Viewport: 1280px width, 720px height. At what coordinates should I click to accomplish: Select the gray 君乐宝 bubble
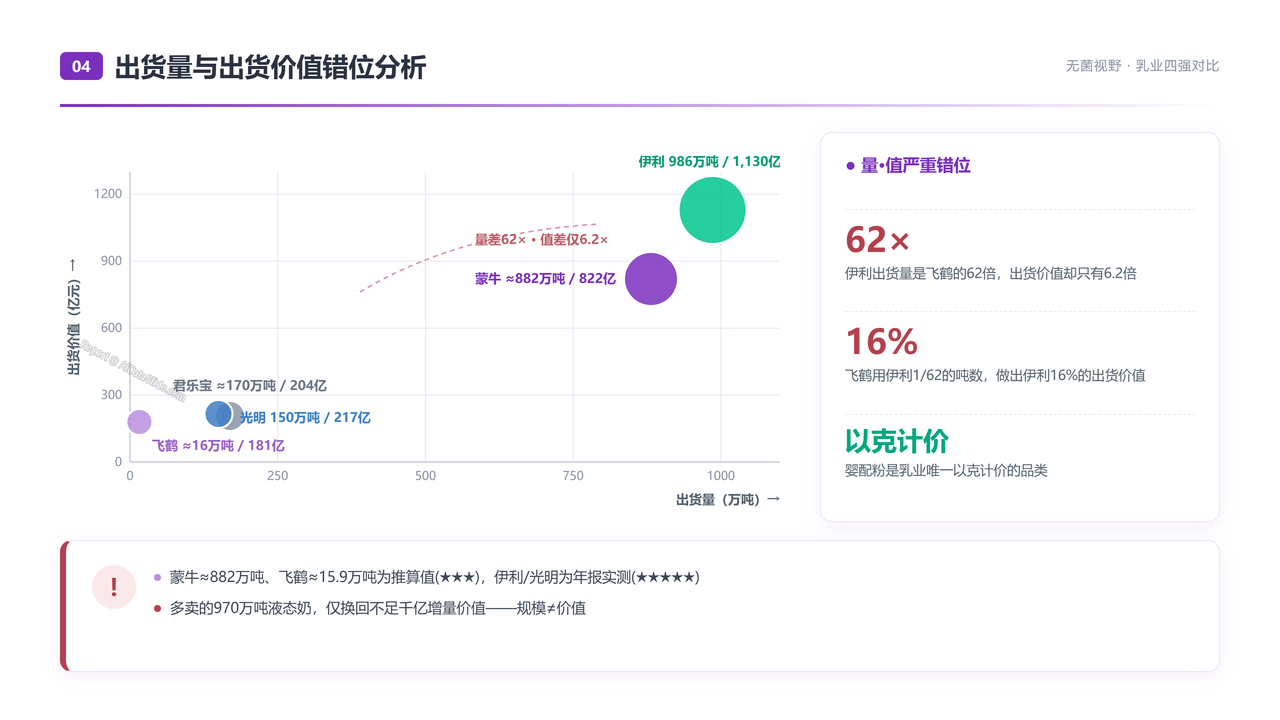[234, 417]
